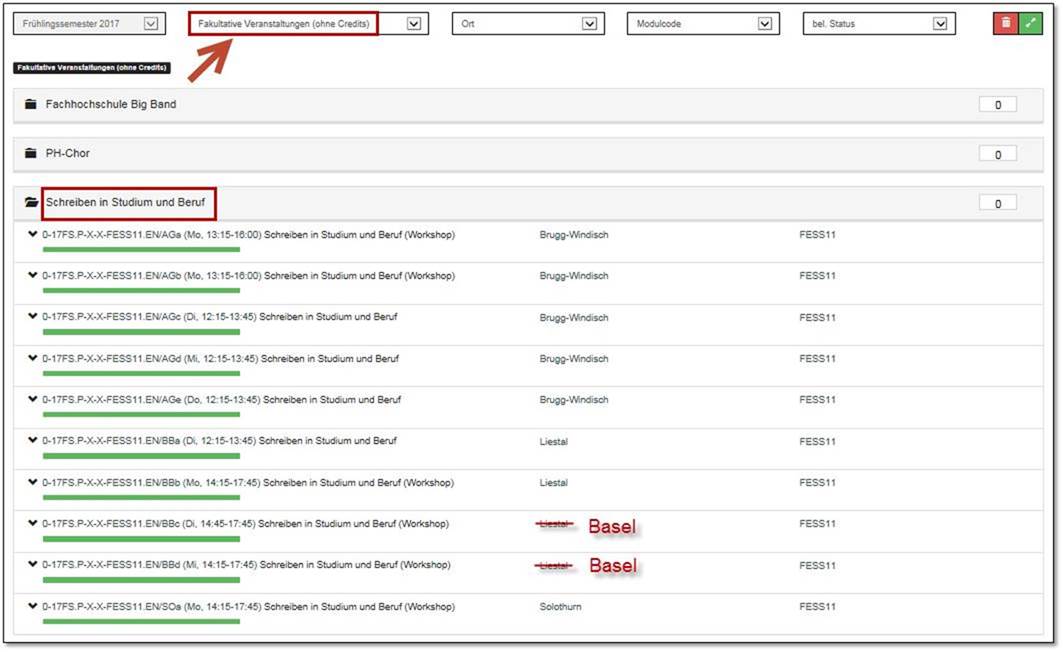The width and height of the screenshot is (1063, 652).
Task: Select course title FESS11.EN/BBa (Di, 12:15-13:45)
Action: pos(220,441)
